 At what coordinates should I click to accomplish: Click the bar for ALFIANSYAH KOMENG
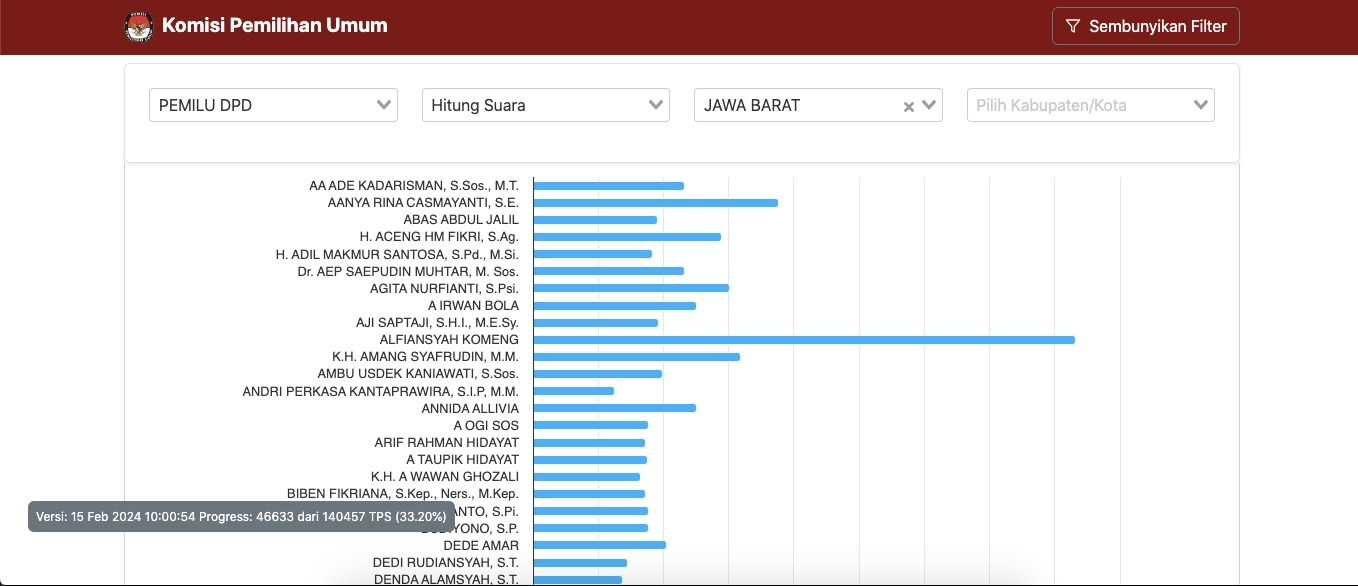(x=804, y=340)
